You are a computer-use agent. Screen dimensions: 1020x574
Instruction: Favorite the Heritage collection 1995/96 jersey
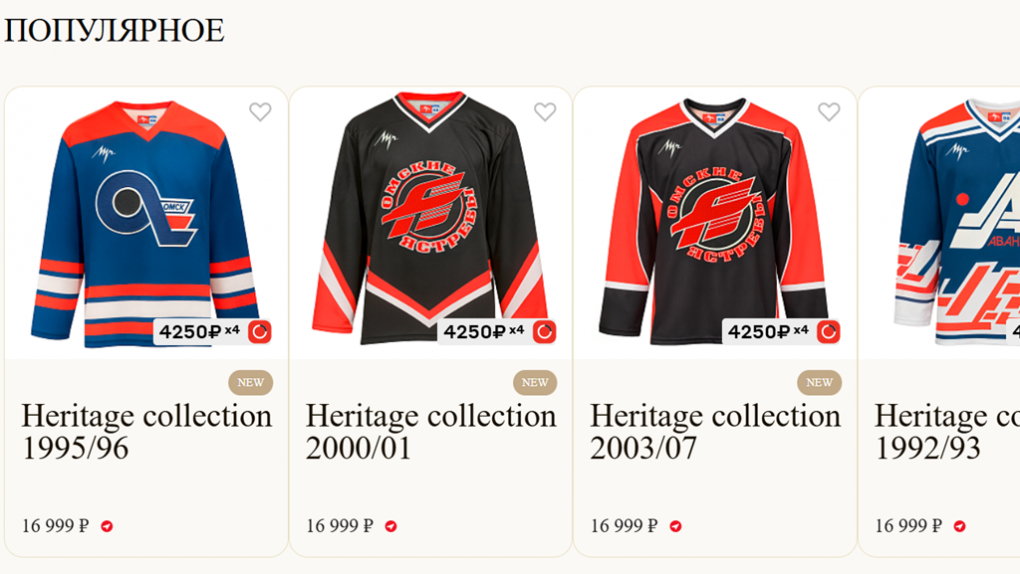[x=260, y=112]
